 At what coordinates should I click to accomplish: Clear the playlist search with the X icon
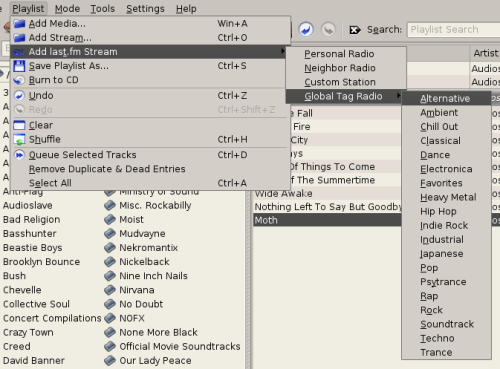point(355,30)
